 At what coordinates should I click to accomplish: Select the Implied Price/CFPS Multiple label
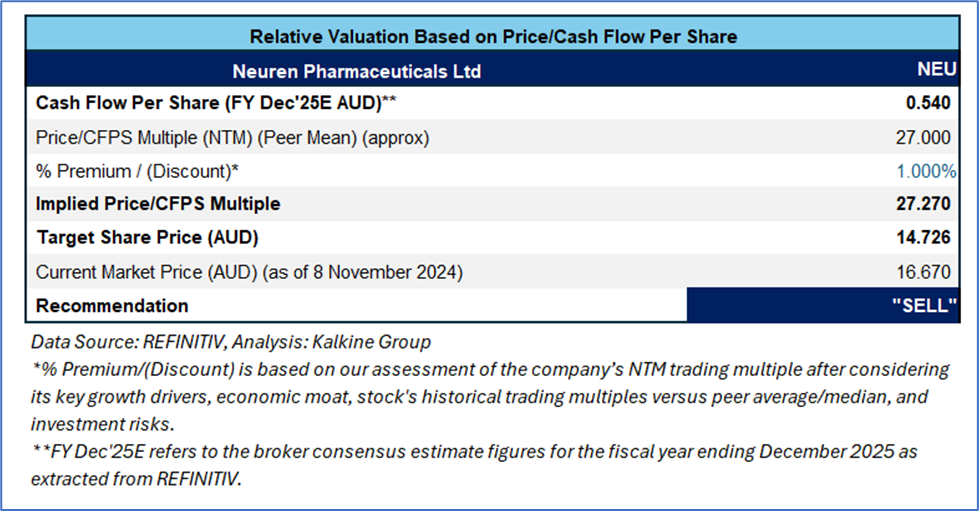pos(158,204)
